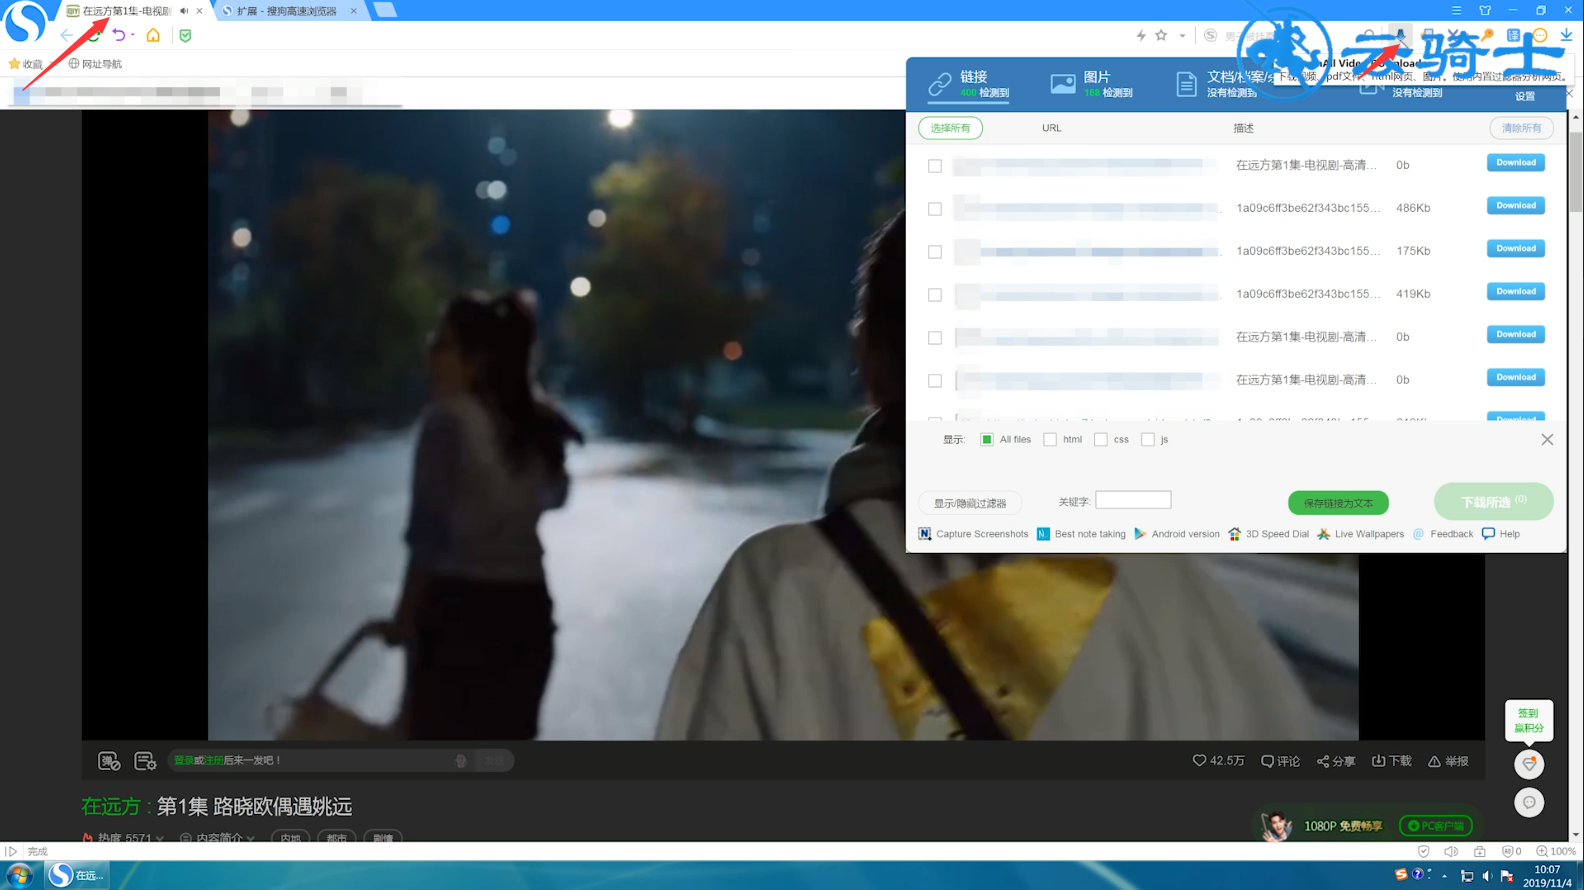The height and width of the screenshot is (890, 1584).
Task: Switch to 在远方第1集-电视剧 tab
Action: pos(125,11)
